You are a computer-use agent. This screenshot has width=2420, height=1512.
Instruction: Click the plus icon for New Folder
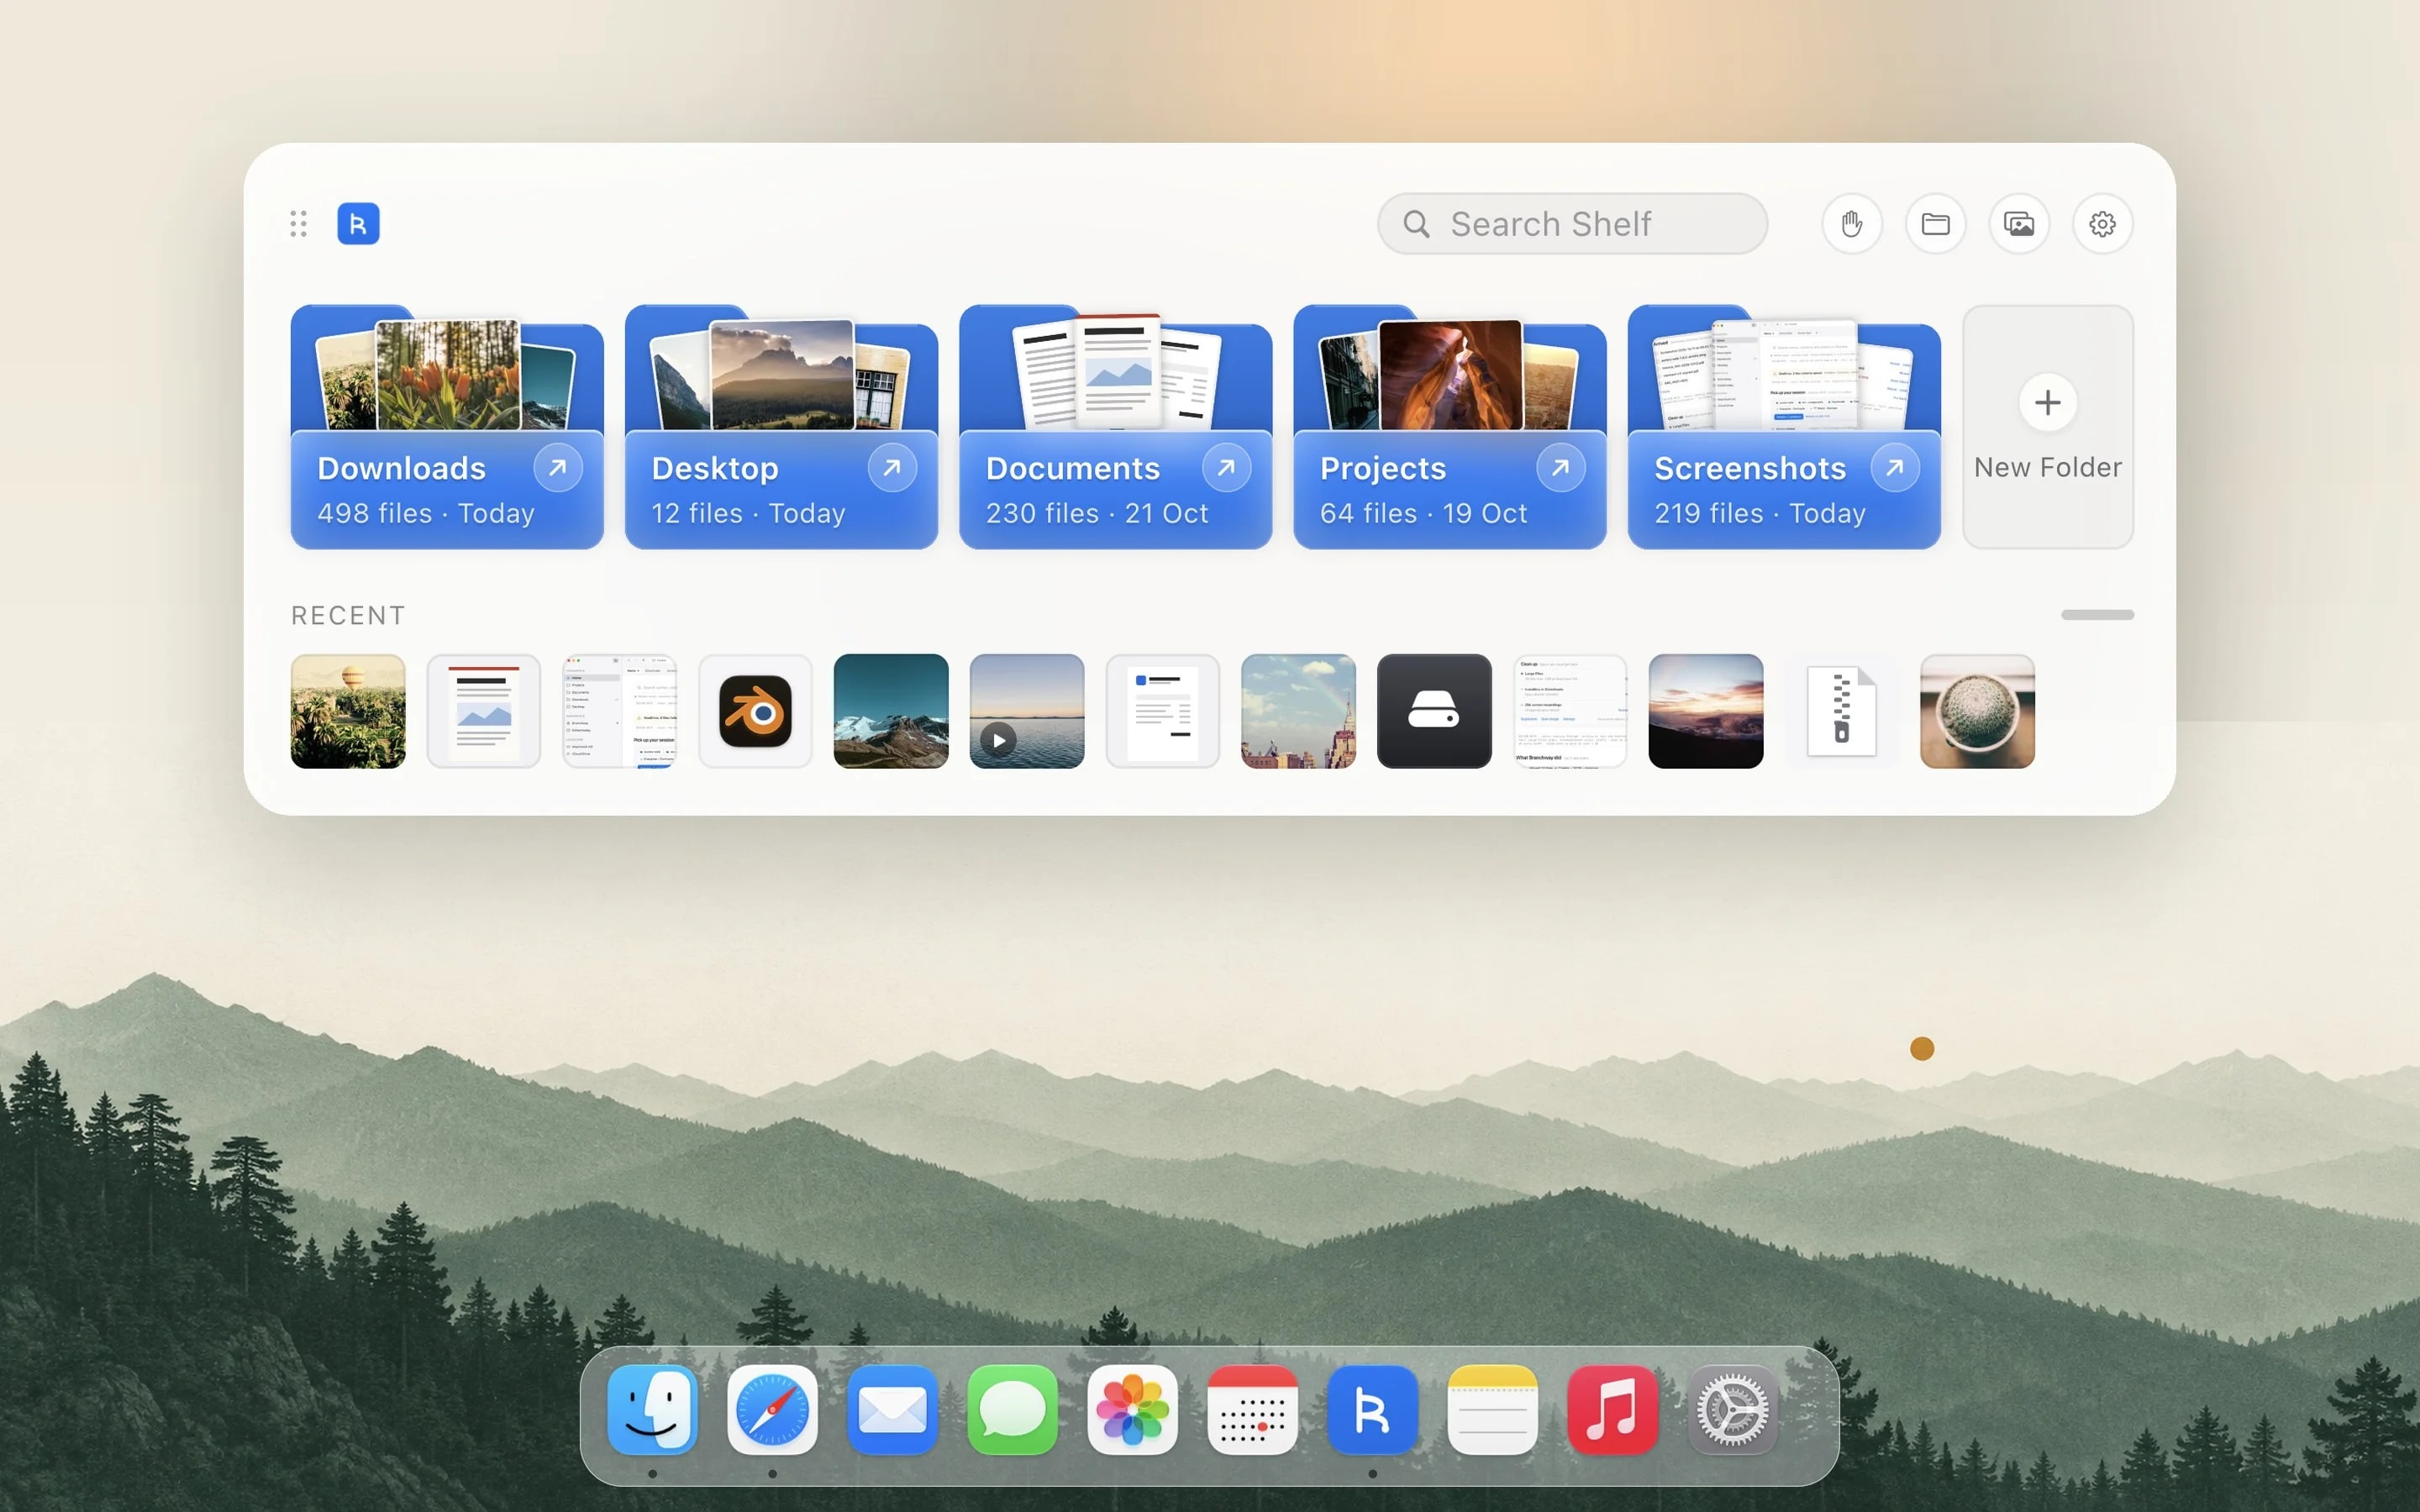click(x=2047, y=402)
